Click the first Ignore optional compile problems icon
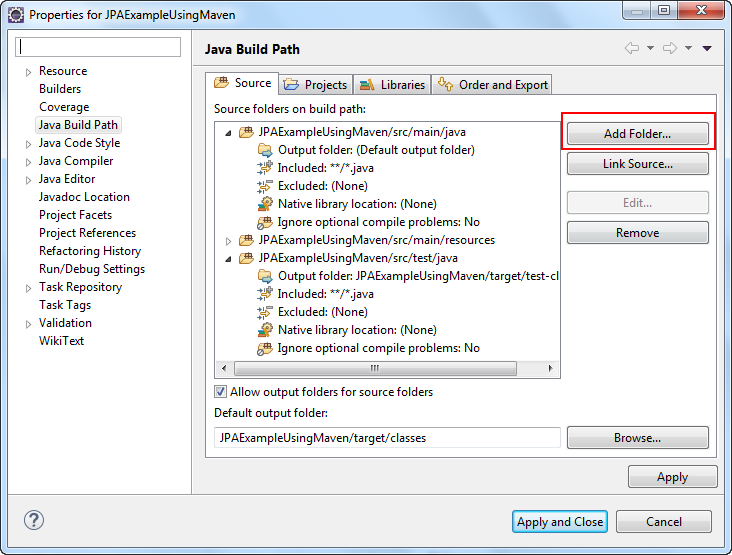Viewport: 732px width, 555px height. (x=265, y=222)
